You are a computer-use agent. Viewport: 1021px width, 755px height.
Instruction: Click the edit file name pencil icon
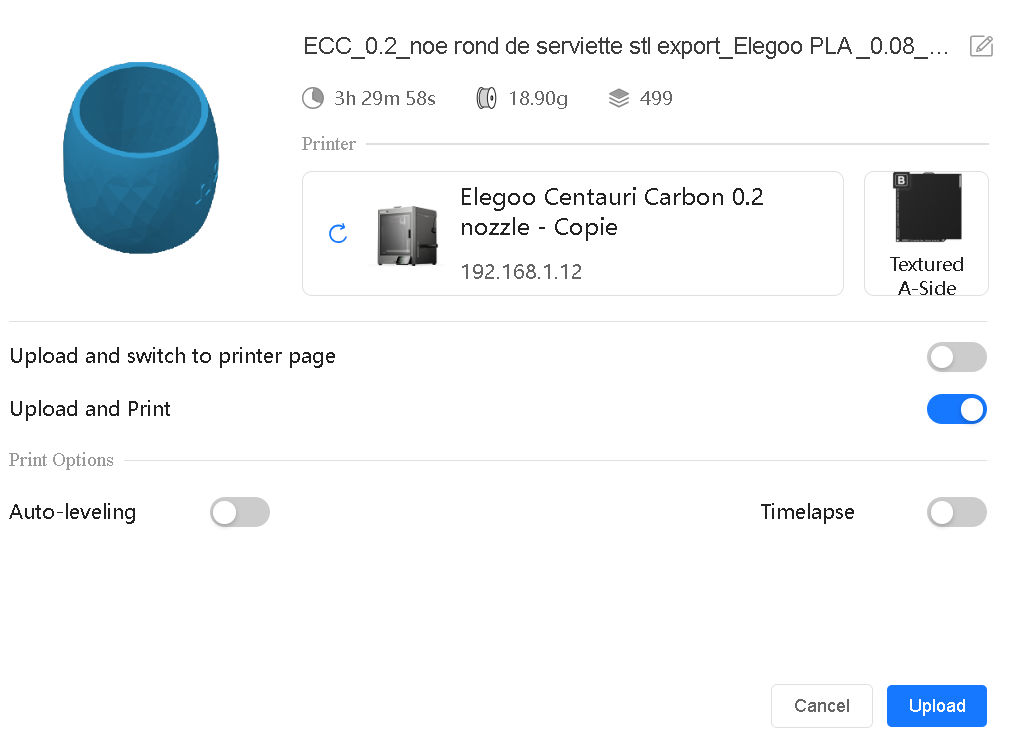(981, 46)
